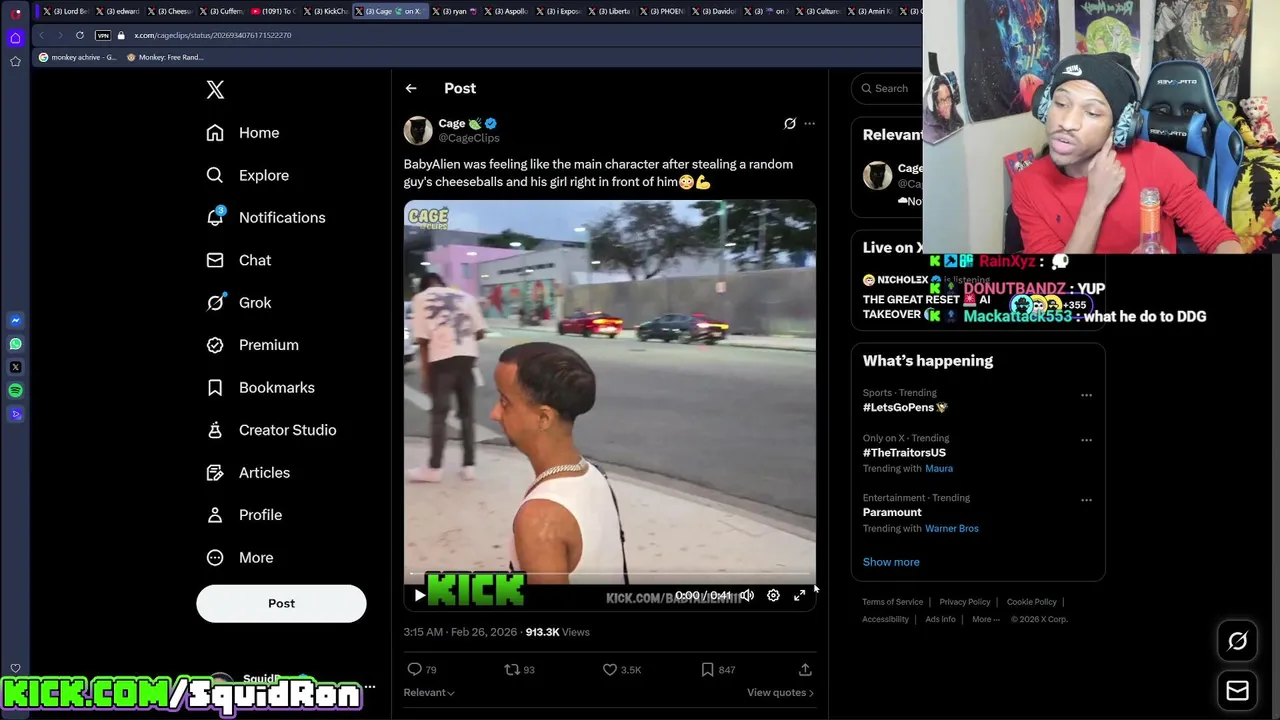The width and height of the screenshot is (1280, 720).
Task: Expand the More sidebar menu
Action: coord(240,558)
